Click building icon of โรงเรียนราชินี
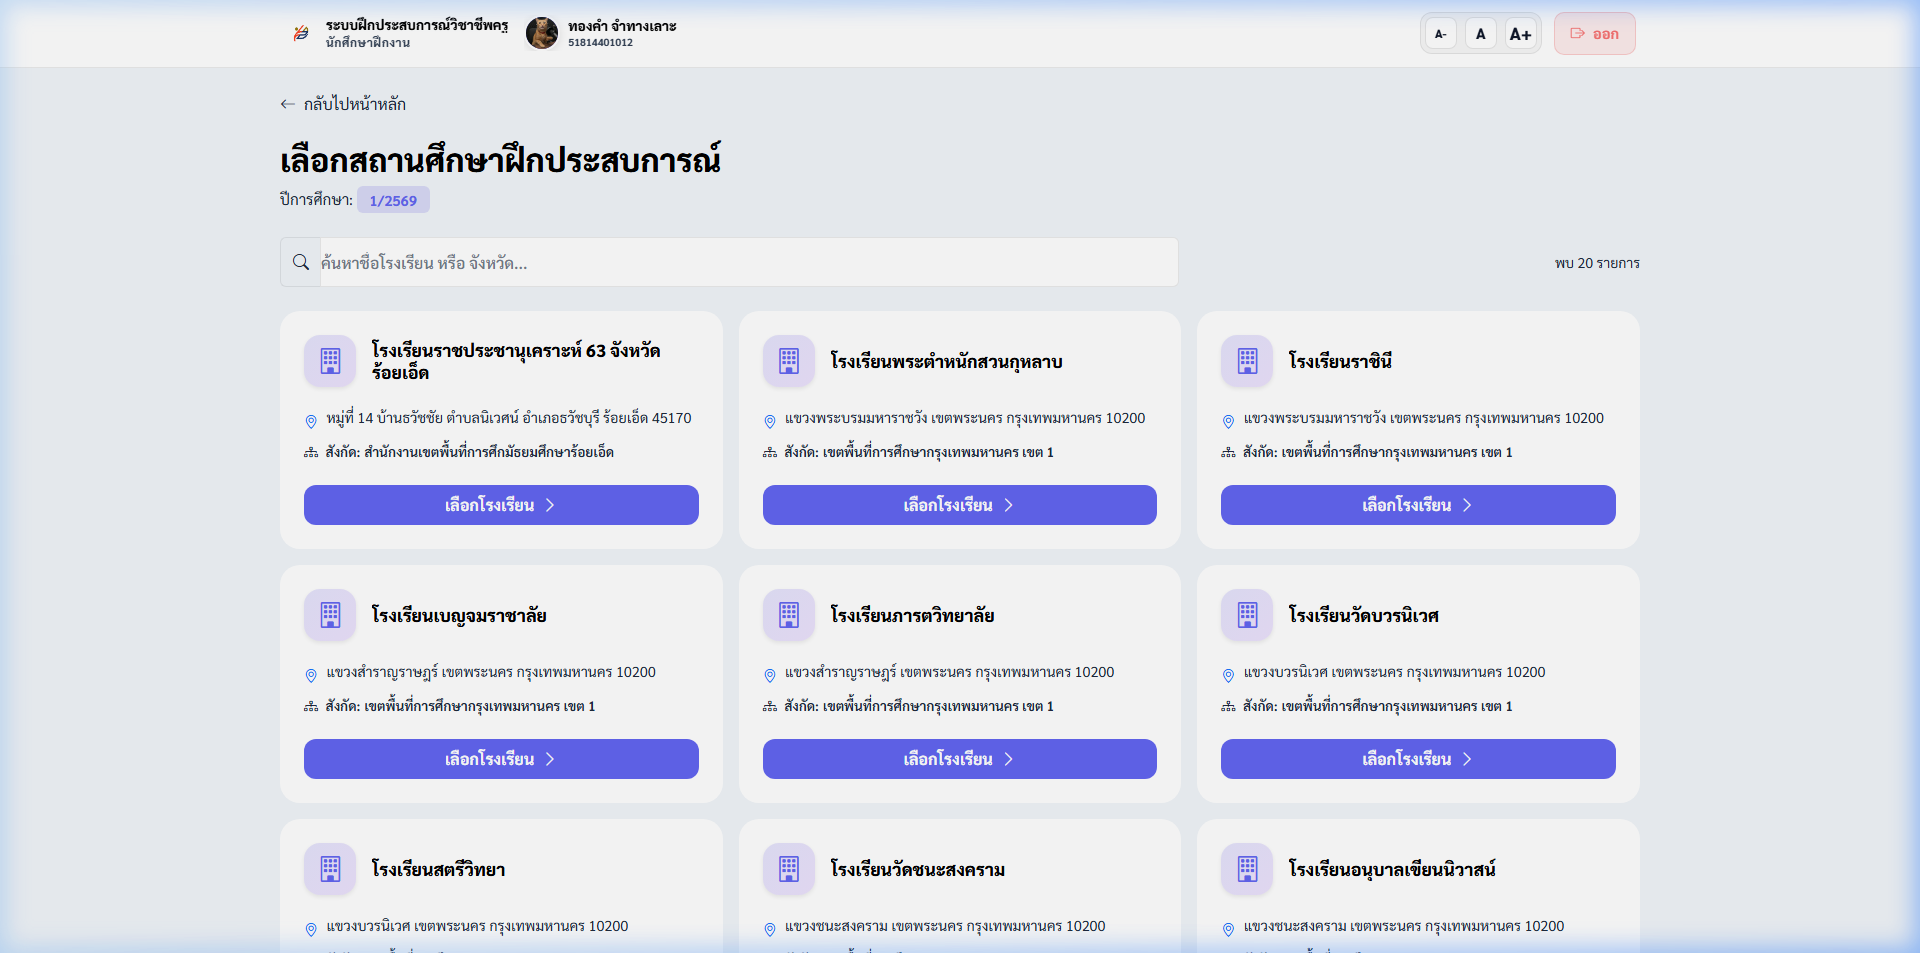Screen dimensions: 1920x953 pos(1247,361)
